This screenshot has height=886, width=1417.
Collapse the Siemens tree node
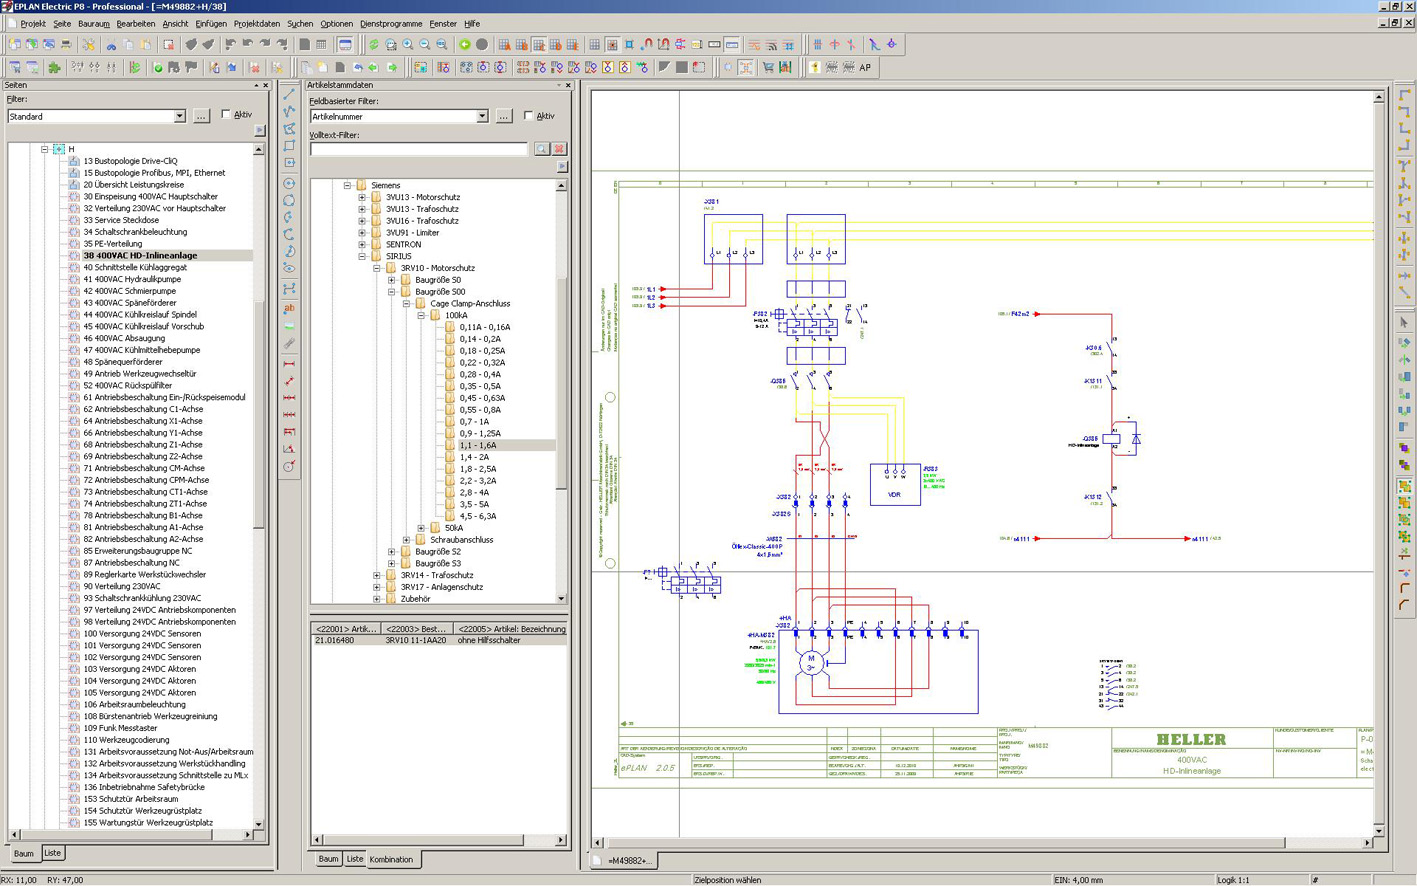coord(347,185)
